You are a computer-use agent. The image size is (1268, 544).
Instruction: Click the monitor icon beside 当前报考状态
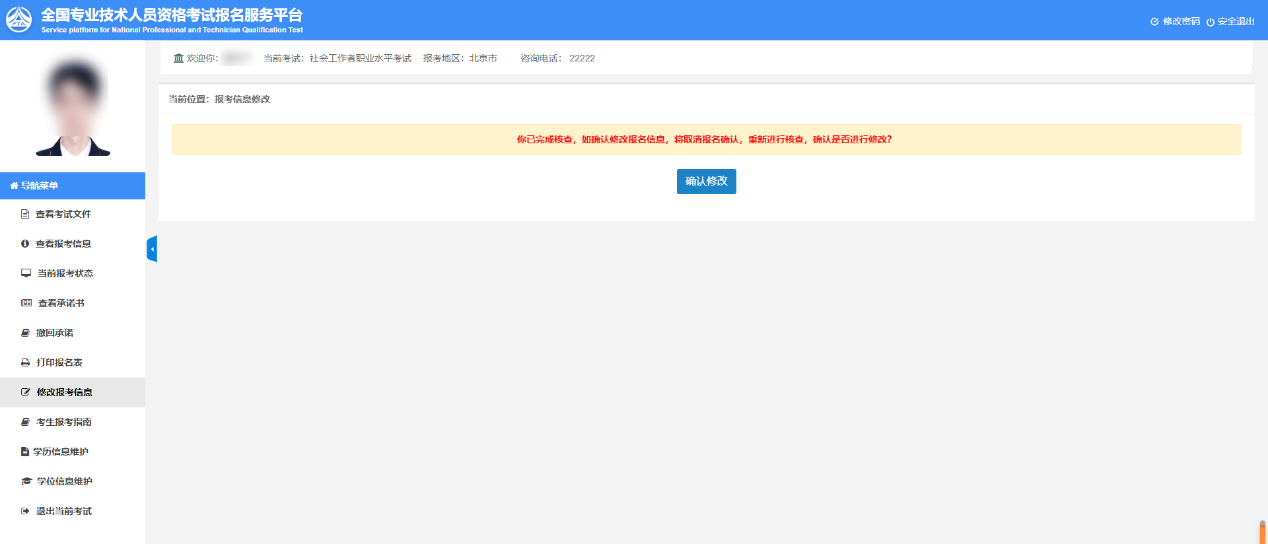click(25, 273)
